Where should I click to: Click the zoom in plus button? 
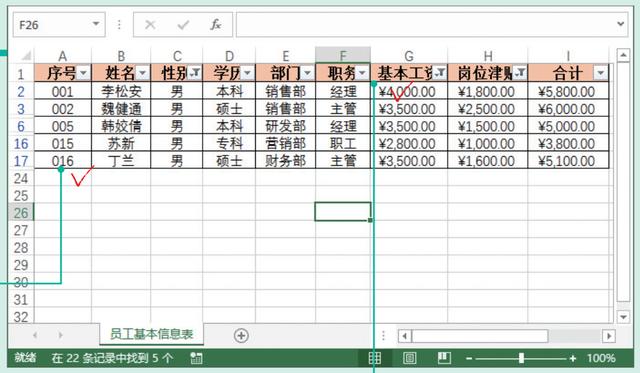(x=573, y=358)
